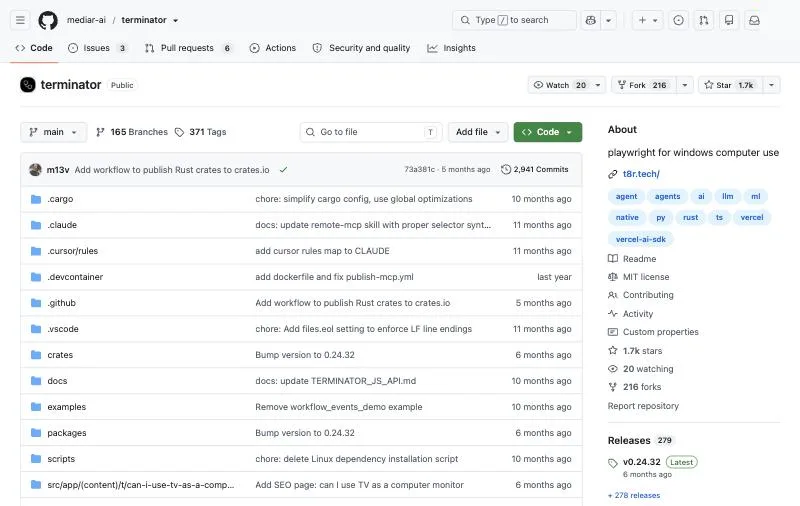Switch to the Issues tab
This screenshot has height=506, width=800.
point(97,48)
